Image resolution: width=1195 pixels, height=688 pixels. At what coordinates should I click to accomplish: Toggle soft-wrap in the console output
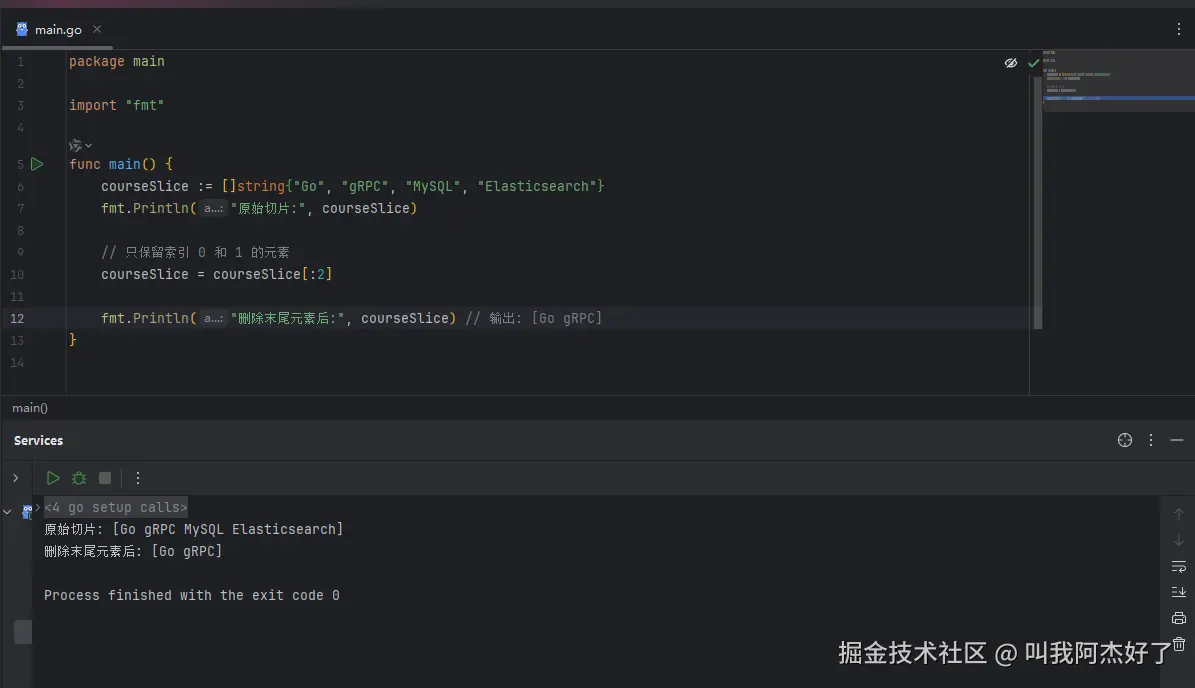coord(1179,566)
